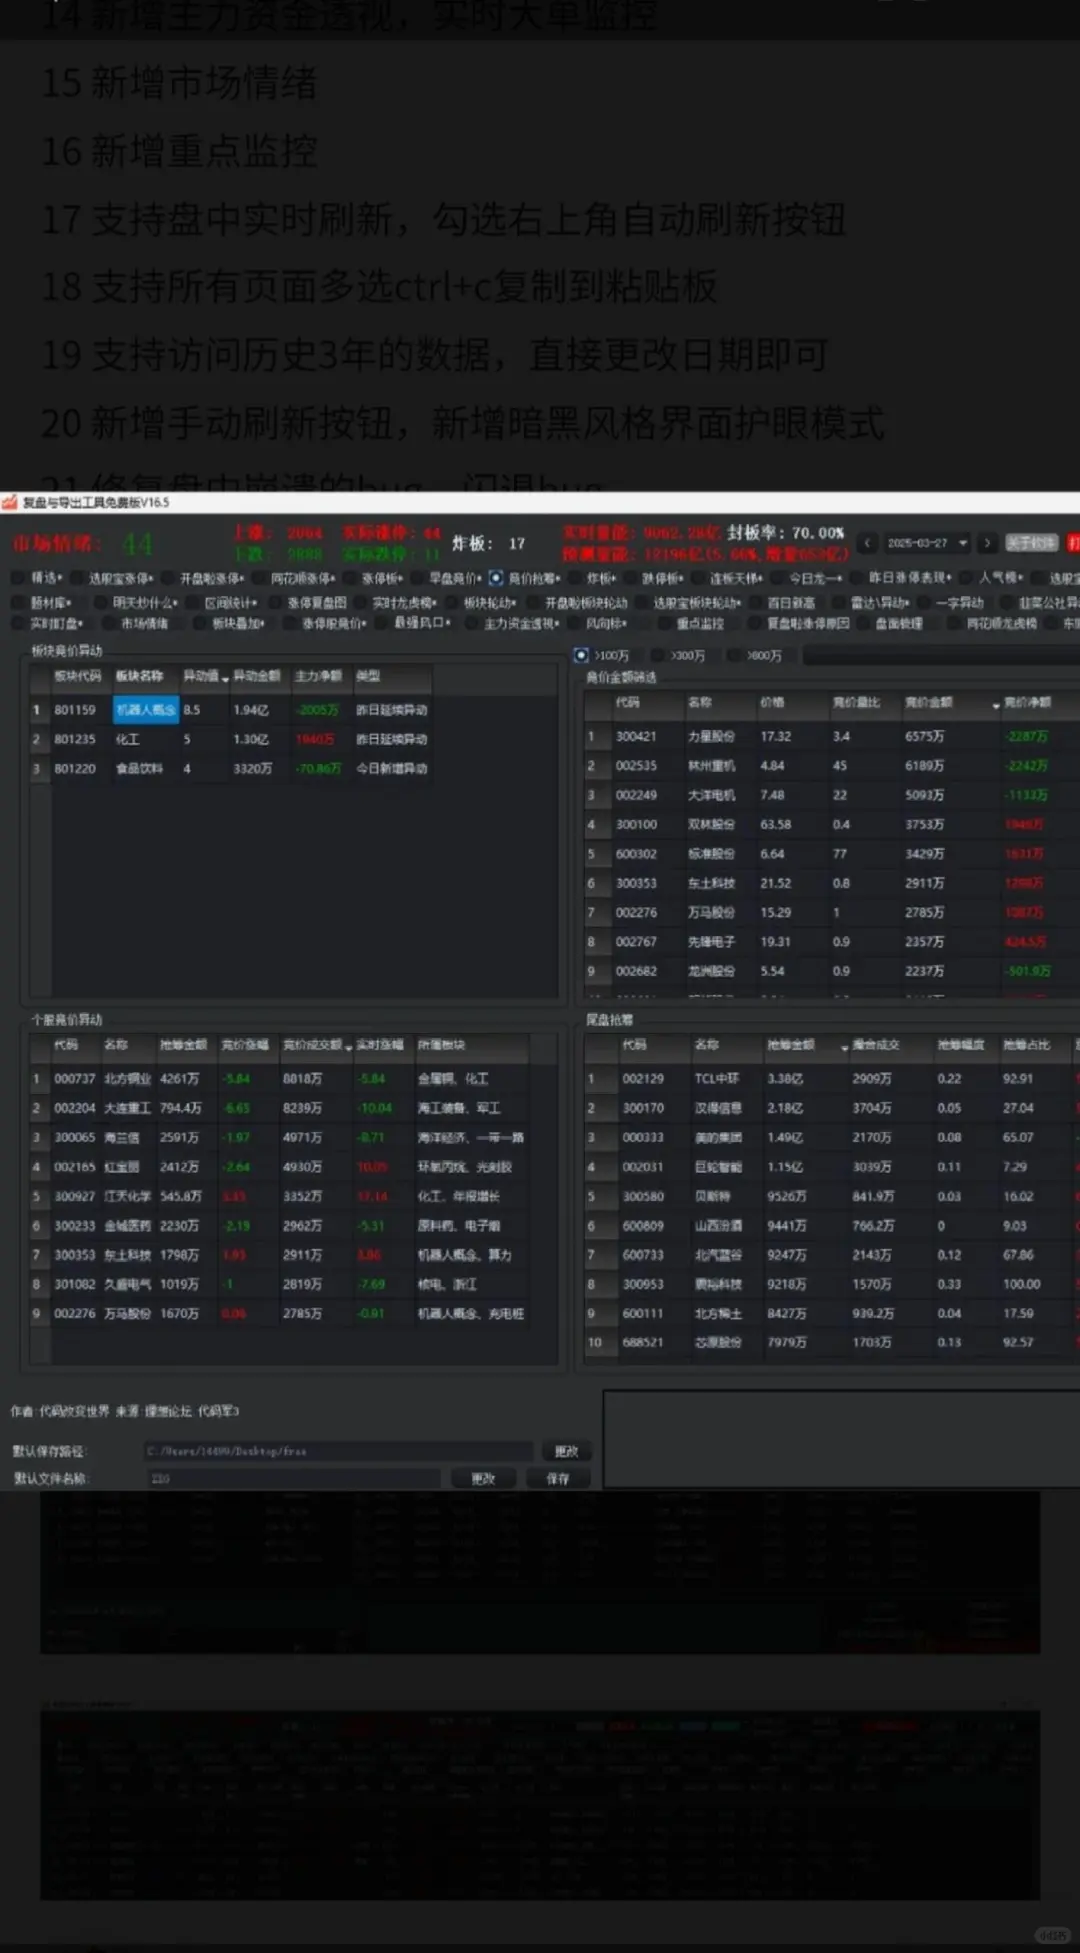Click 更改 next to the file name
The image size is (1080, 1953).
coord(483,1478)
